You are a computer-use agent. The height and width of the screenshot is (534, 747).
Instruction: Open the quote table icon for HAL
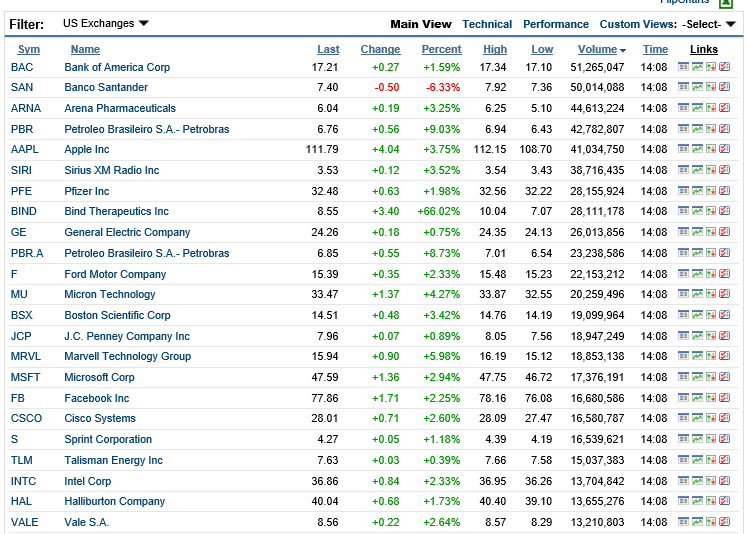click(x=683, y=500)
